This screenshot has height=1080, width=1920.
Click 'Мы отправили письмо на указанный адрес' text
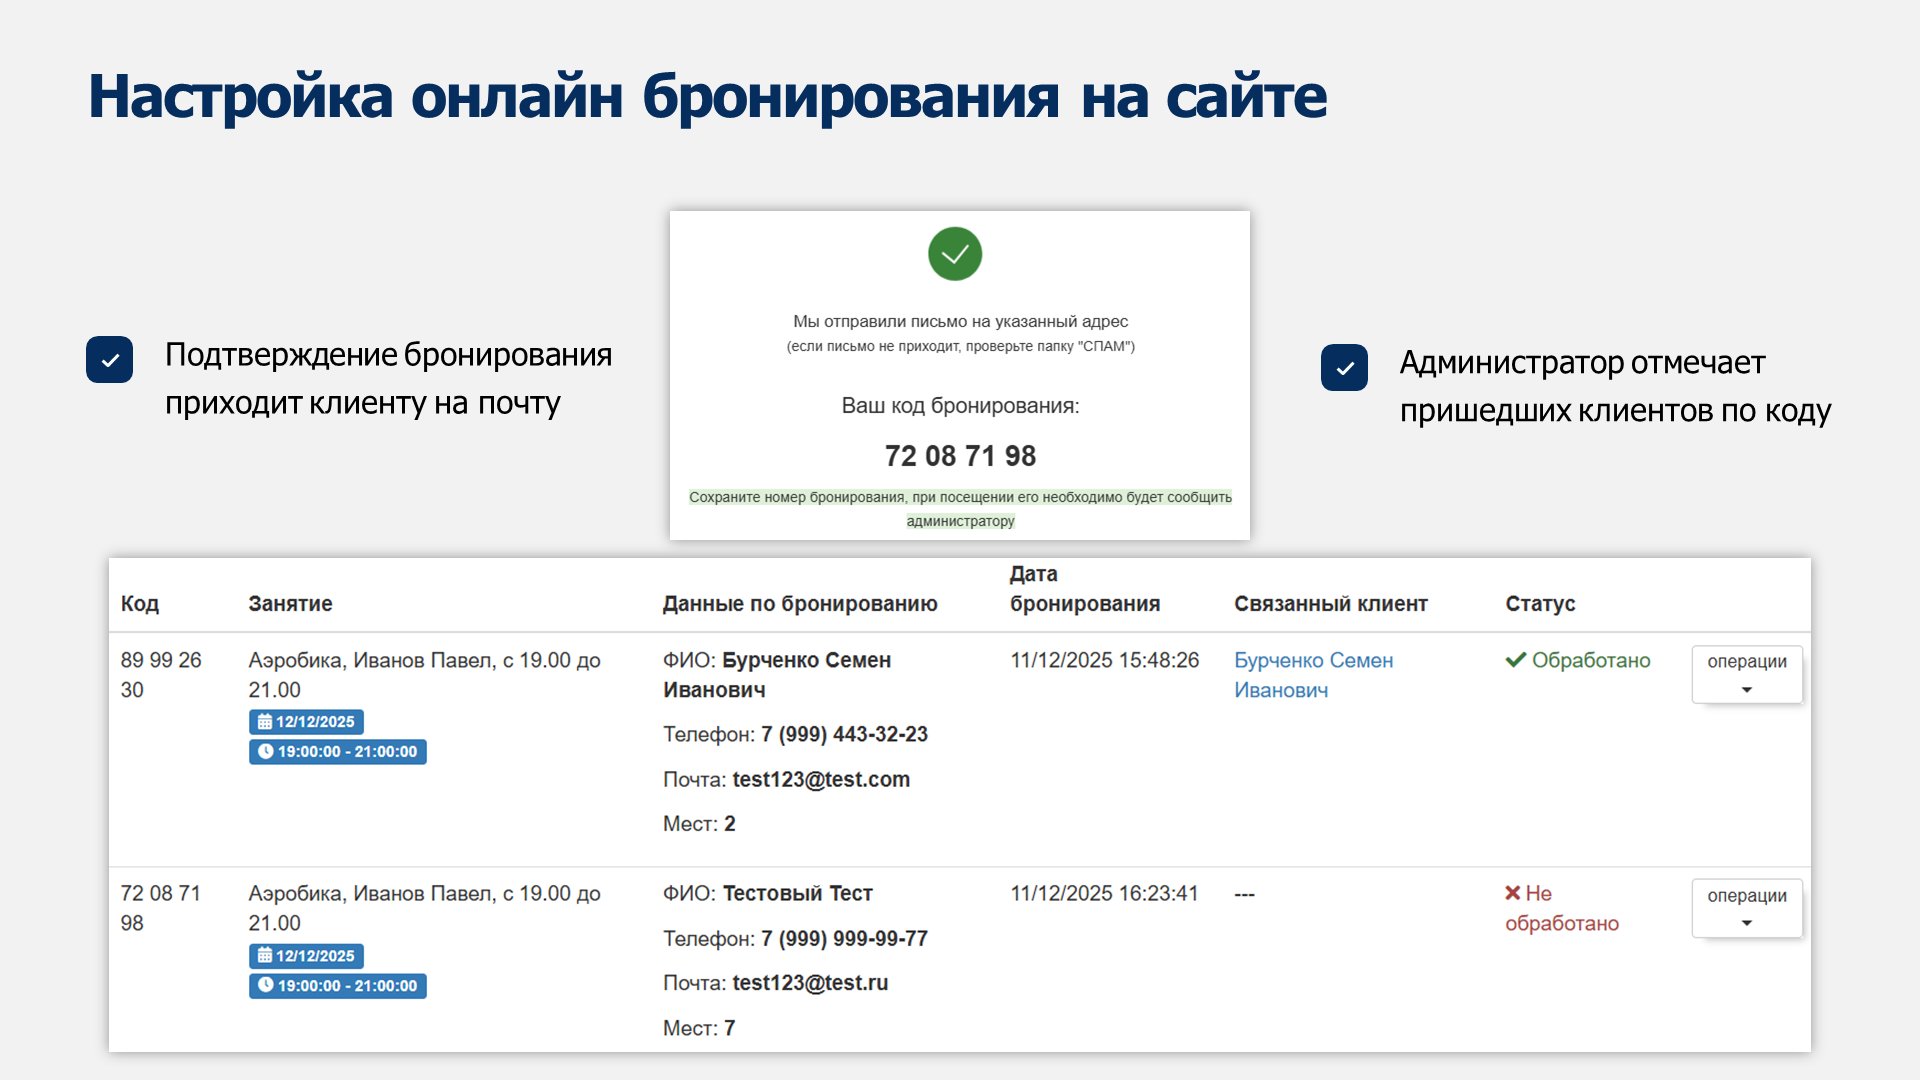tap(960, 321)
